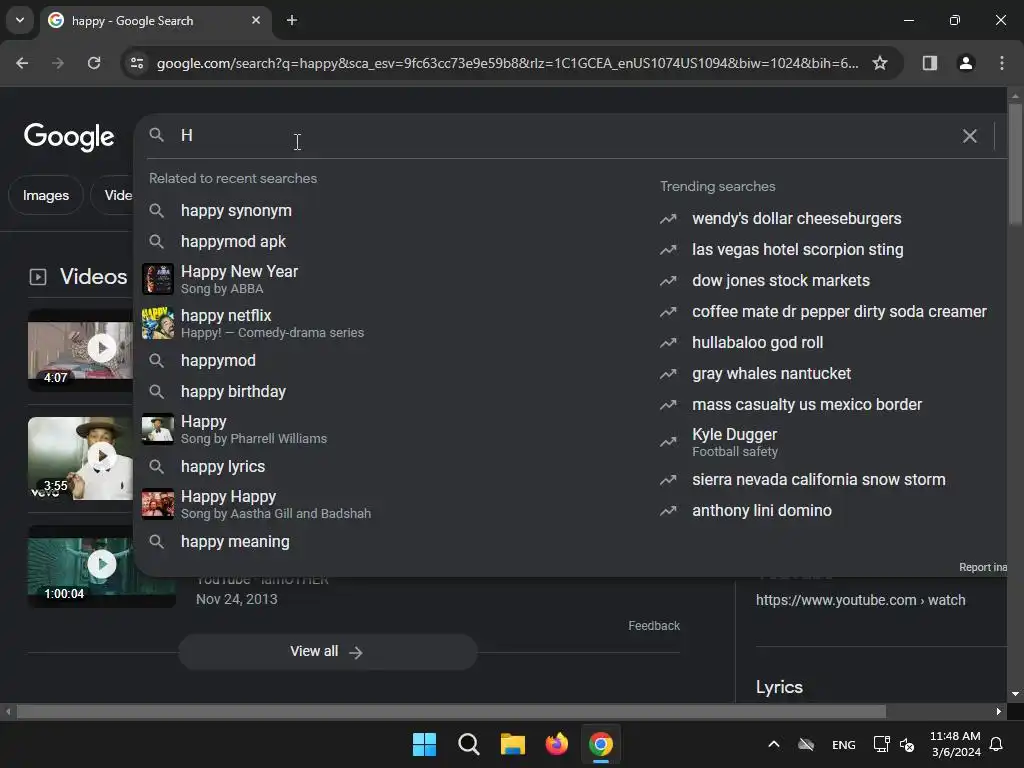Select trending coffee mate dr pepper creamer
1024x768 pixels.
tap(839, 312)
